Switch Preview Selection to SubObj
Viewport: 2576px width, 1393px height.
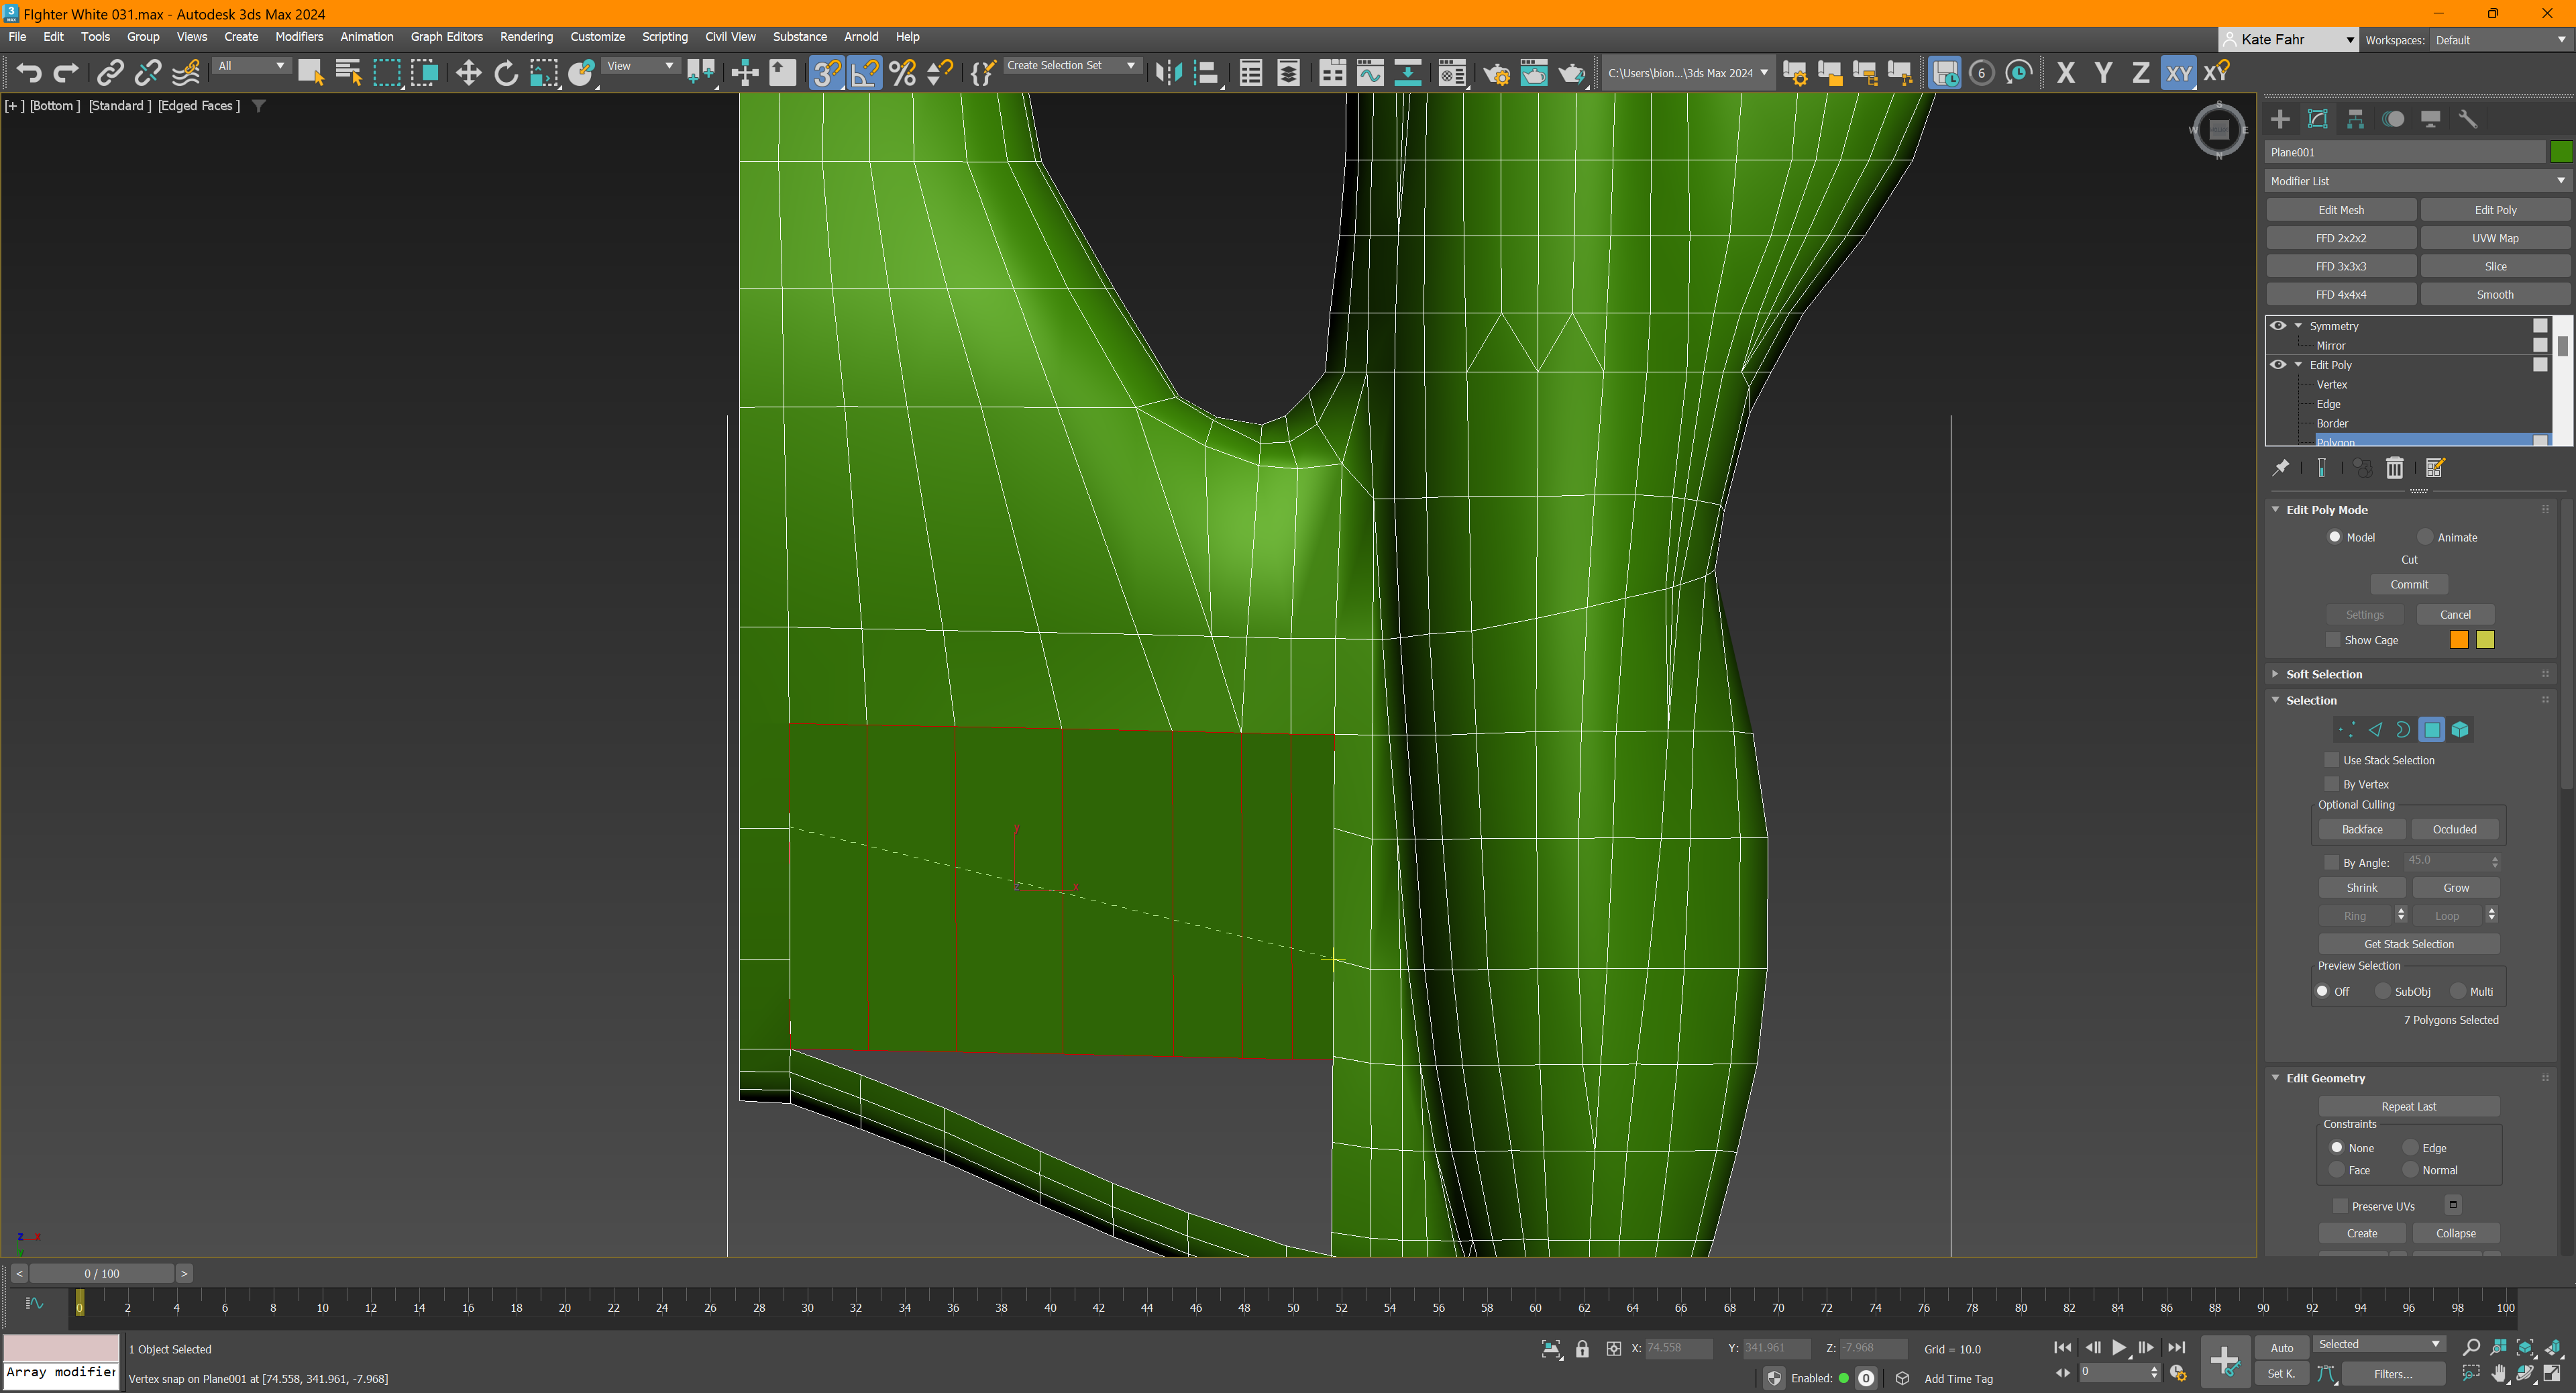2384,991
